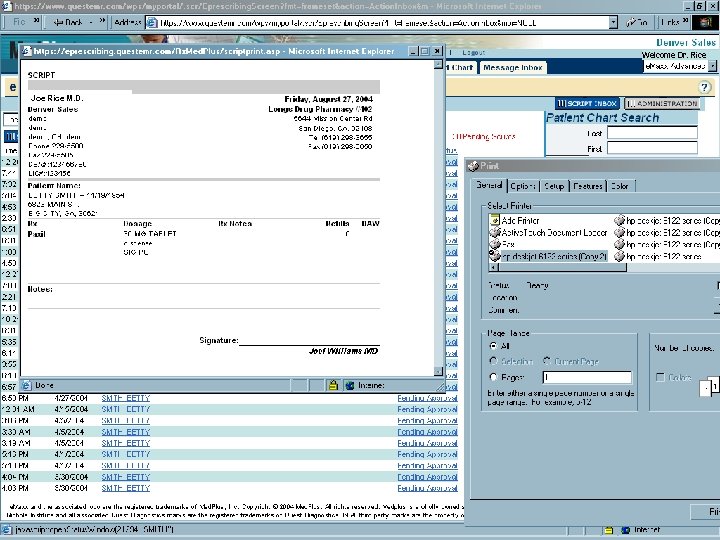Click the script popup scrollbar up arrow
Image resolution: width=720 pixels, height=540 pixels.
(x=439, y=64)
